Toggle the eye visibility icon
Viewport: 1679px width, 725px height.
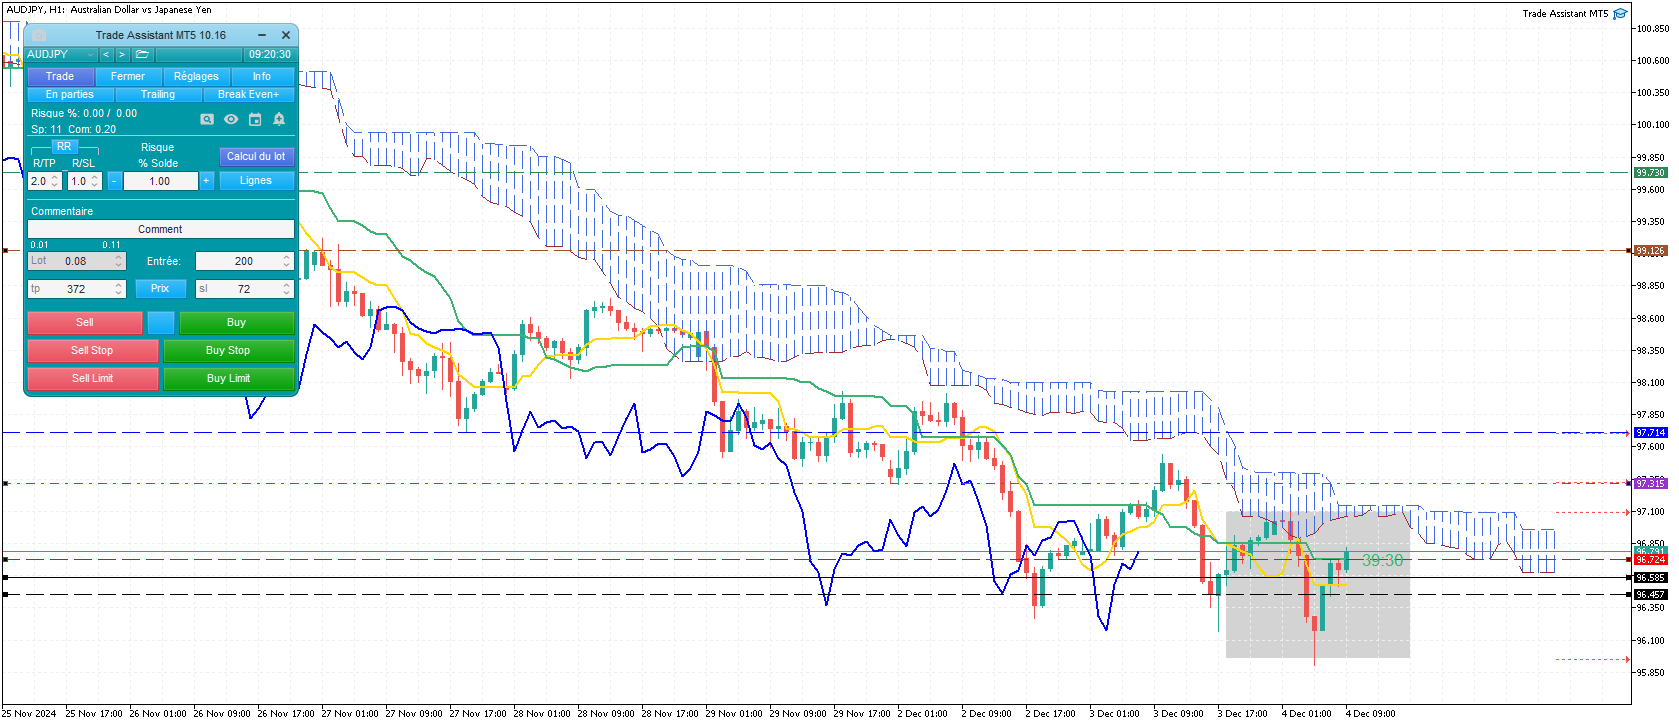click(231, 119)
